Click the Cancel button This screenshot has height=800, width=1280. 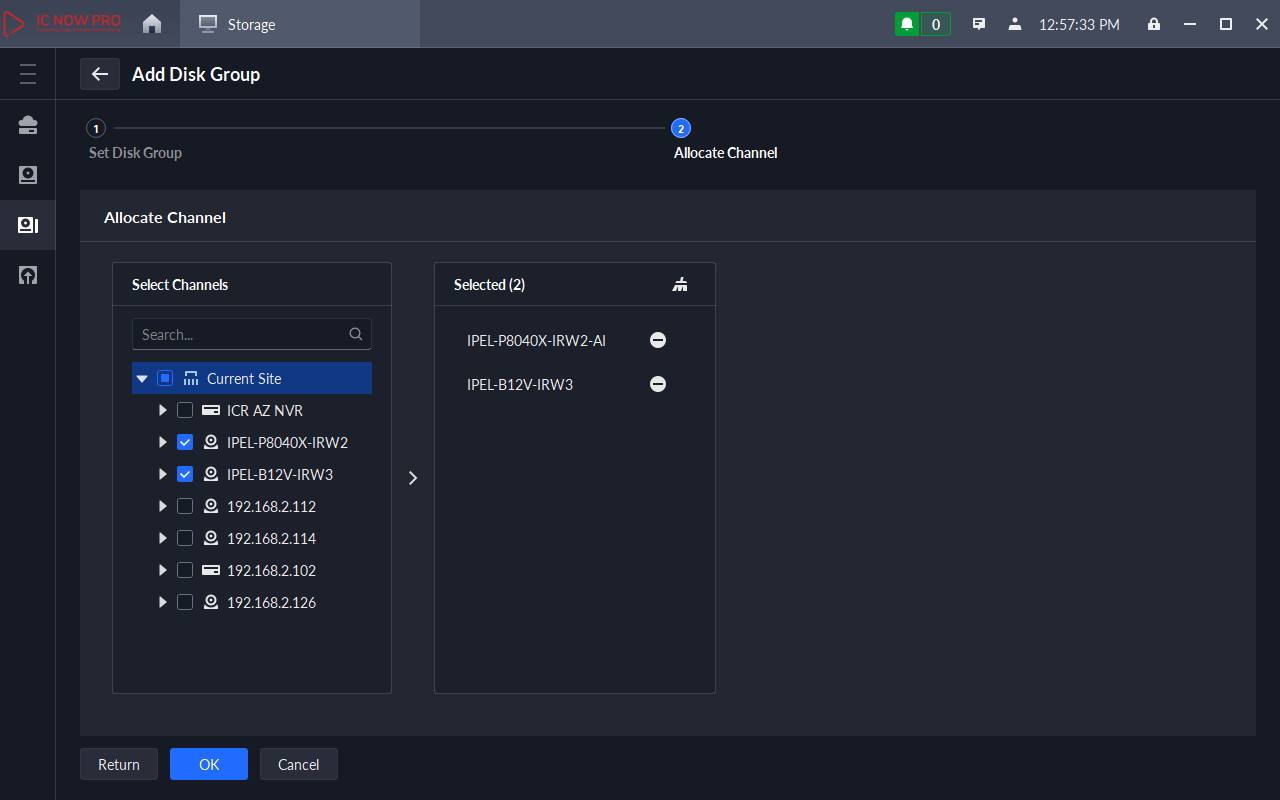(299, 764)
